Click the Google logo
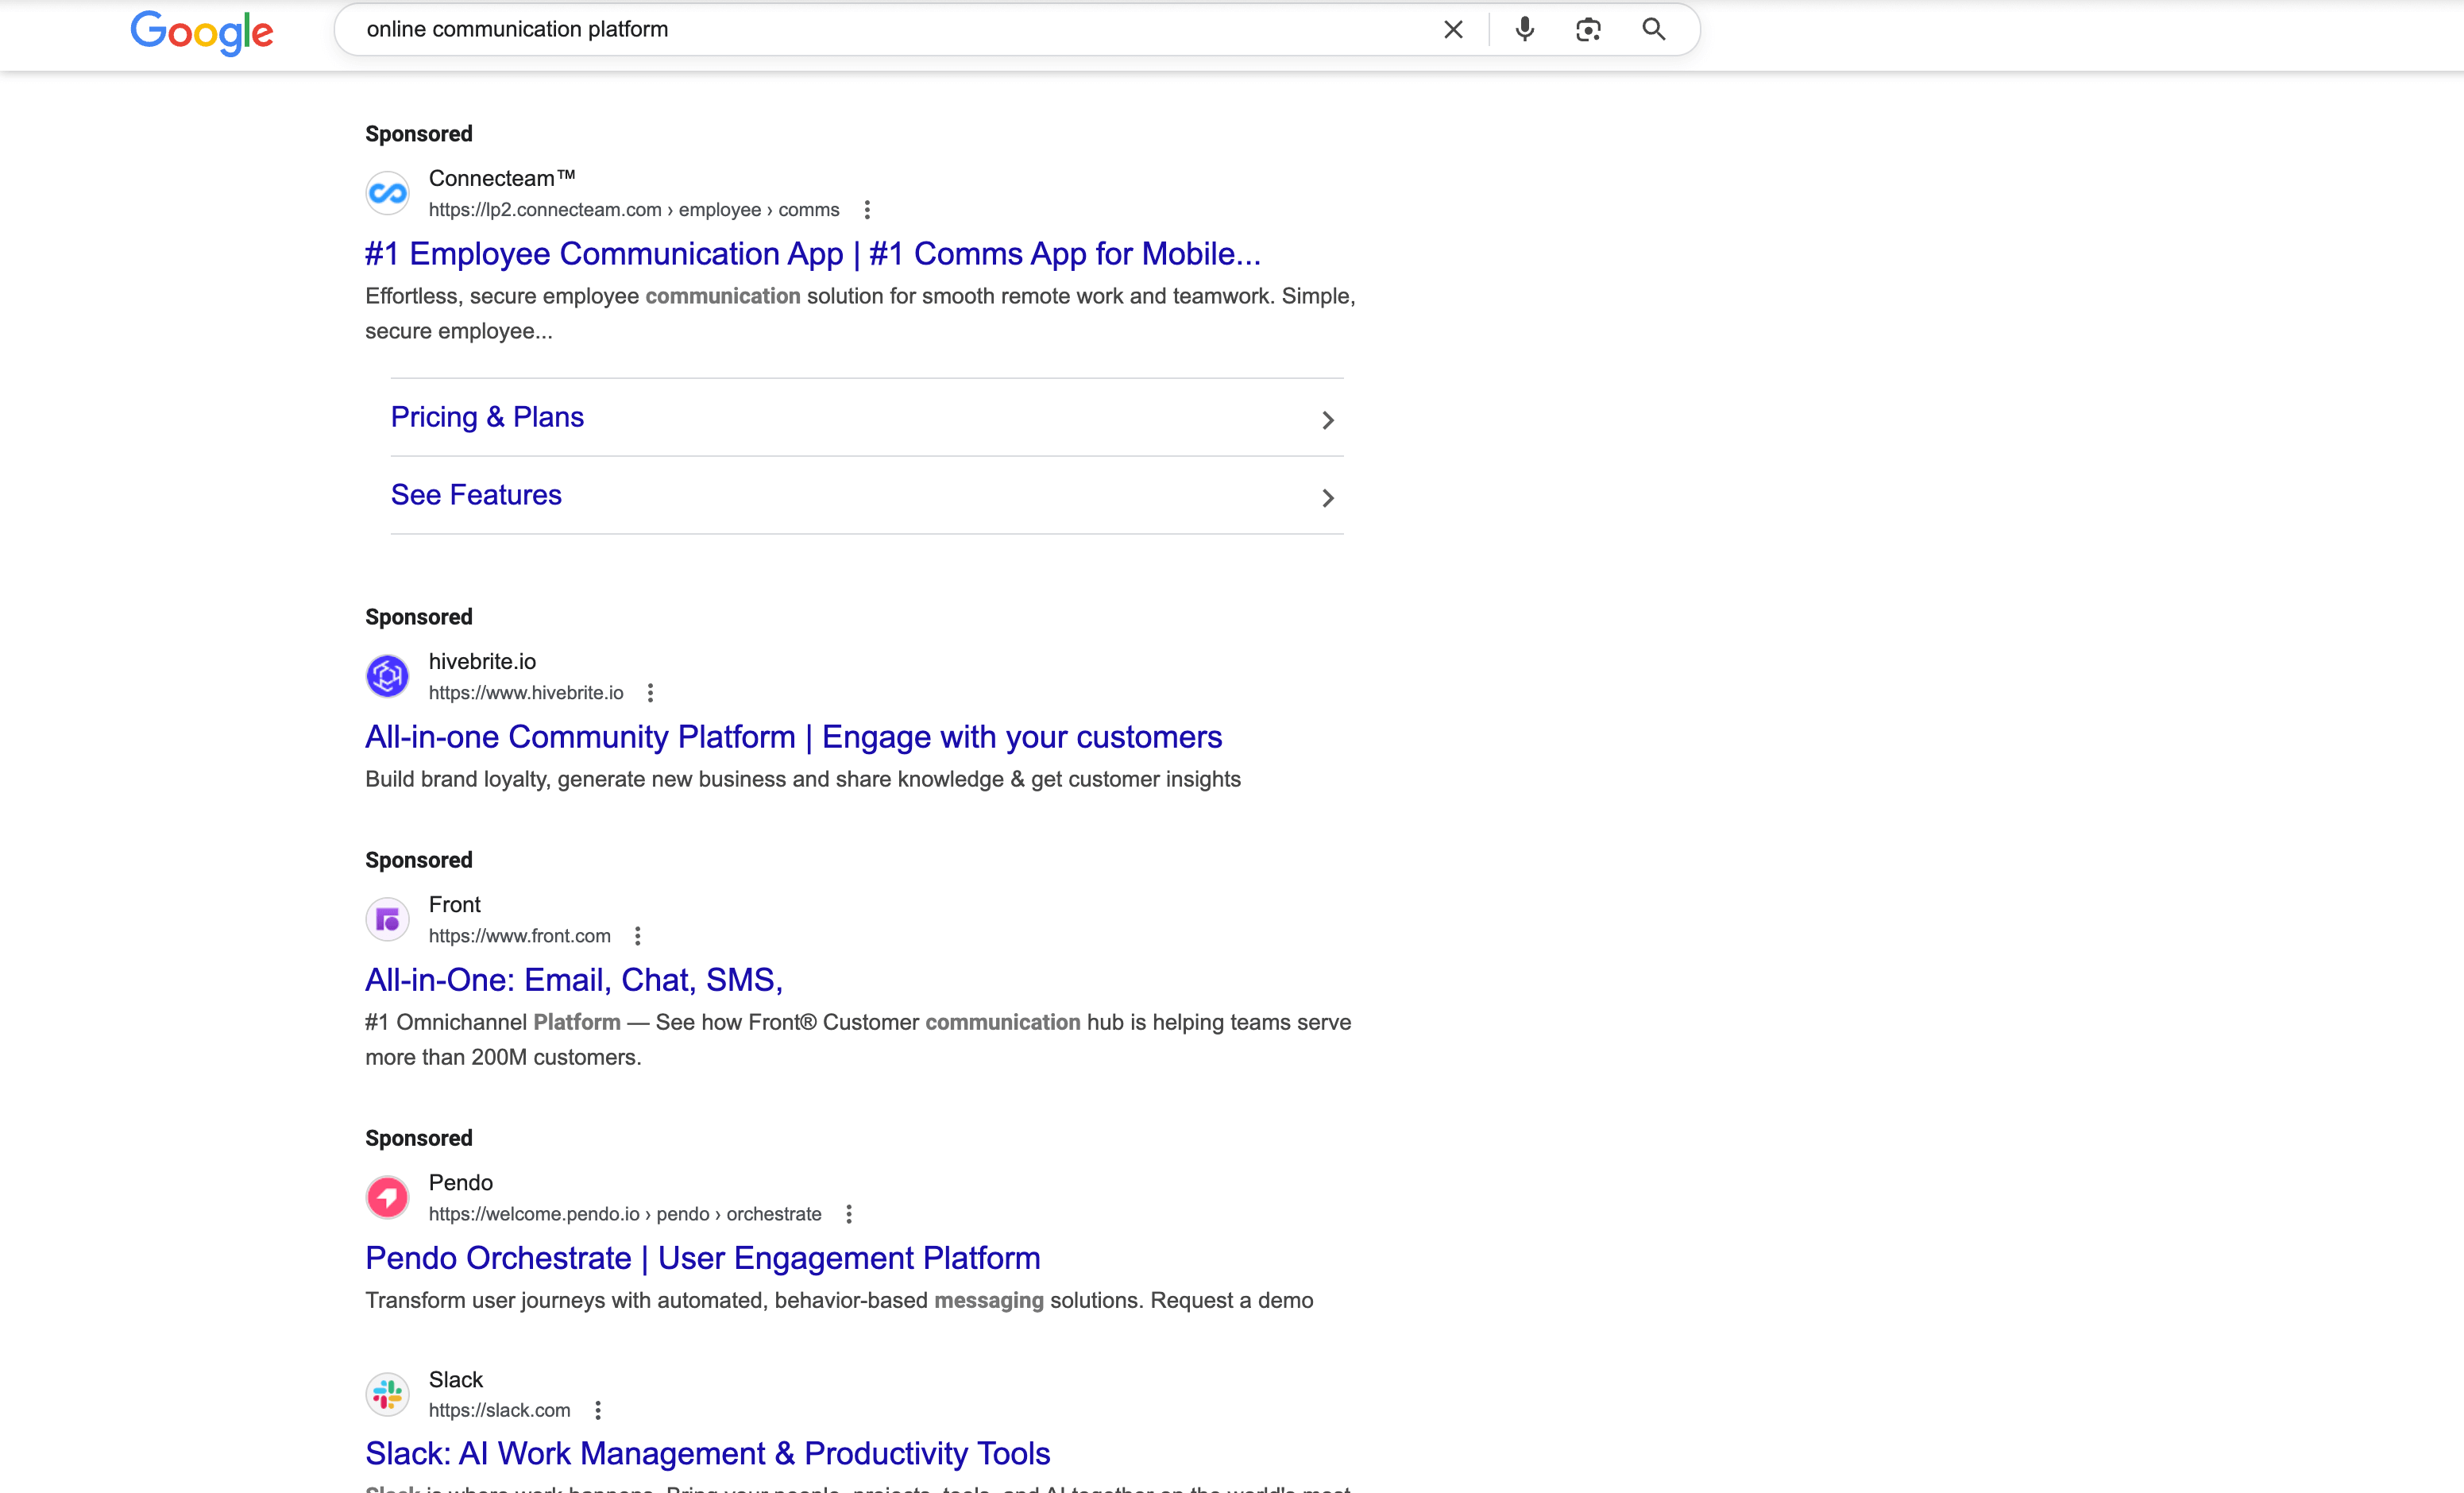Screen dimensions: 2464x1493 point(201,33)
